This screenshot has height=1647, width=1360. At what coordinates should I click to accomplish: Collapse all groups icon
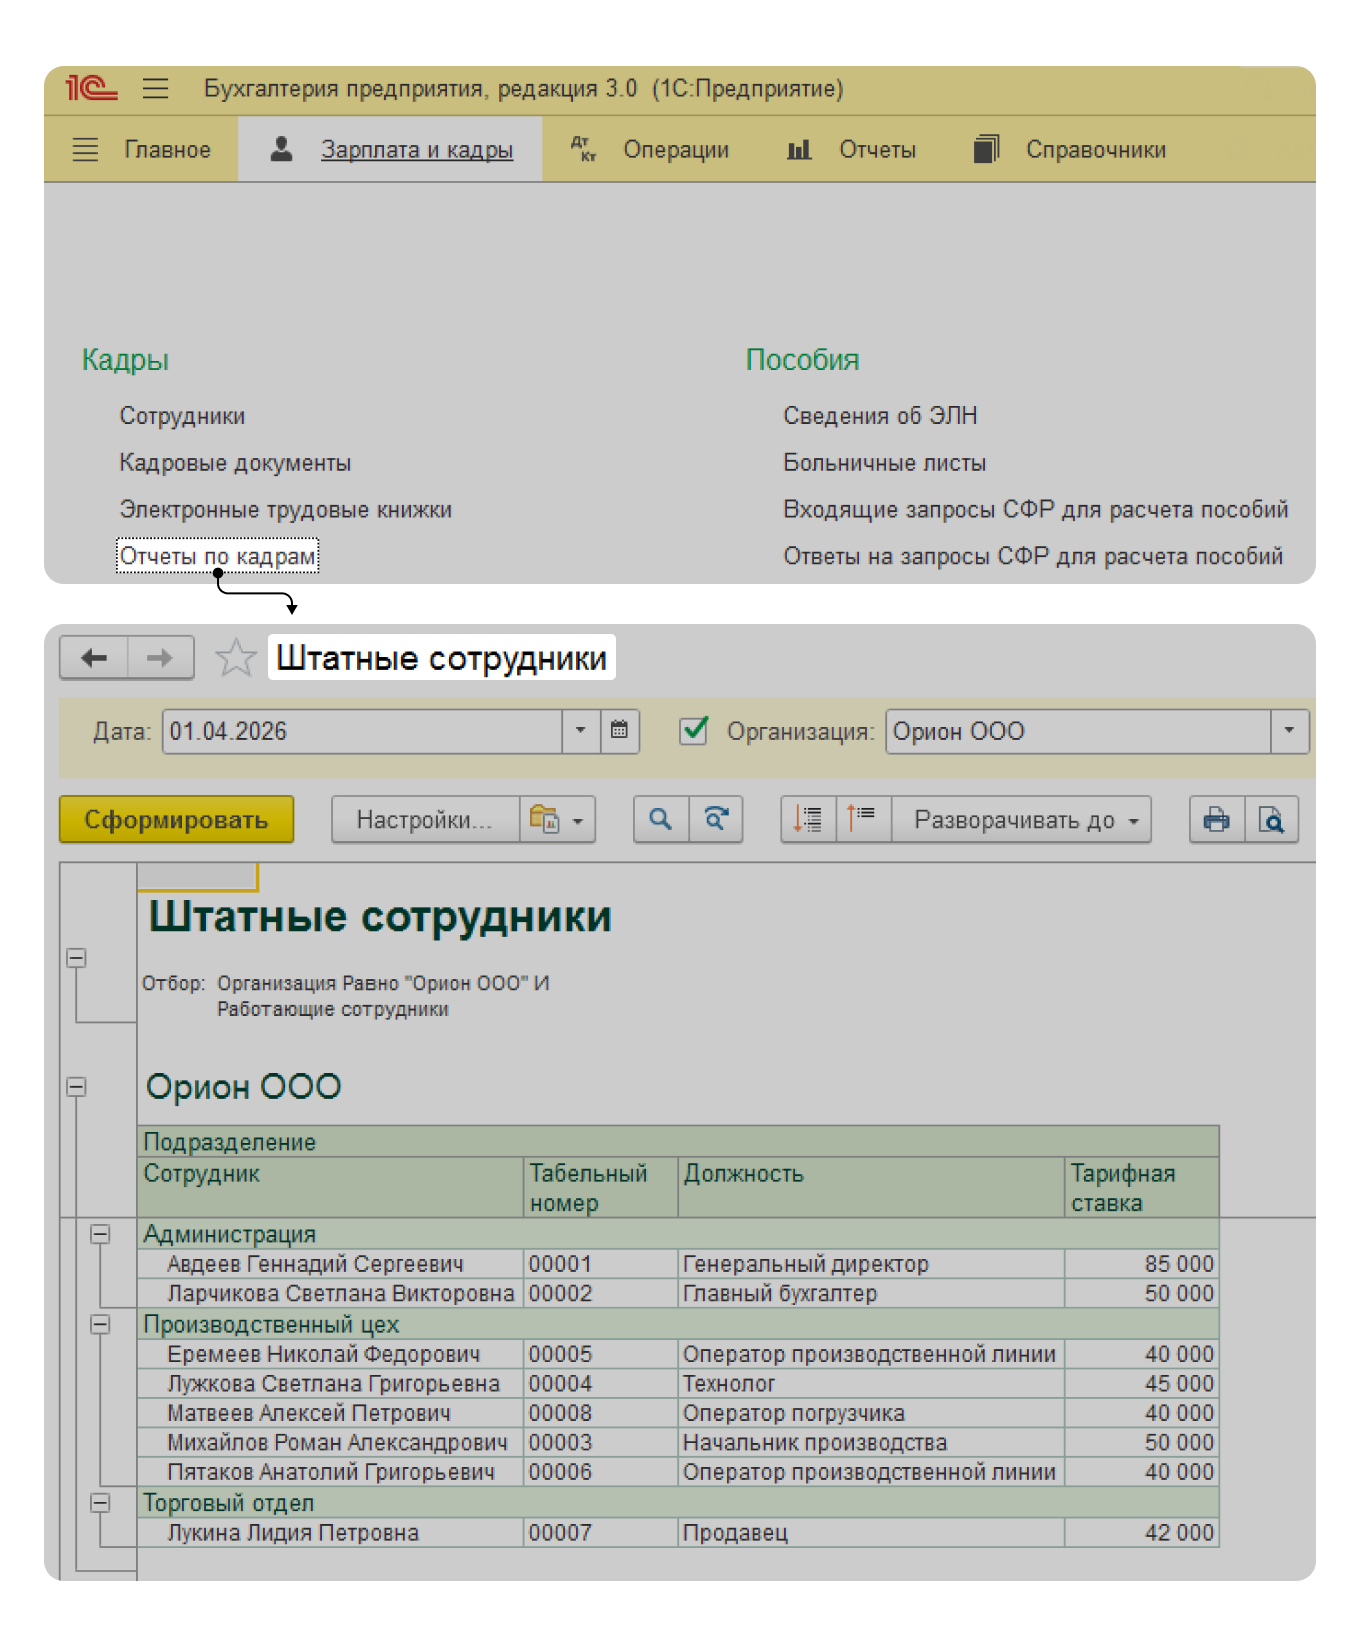(x=862, y=819)
